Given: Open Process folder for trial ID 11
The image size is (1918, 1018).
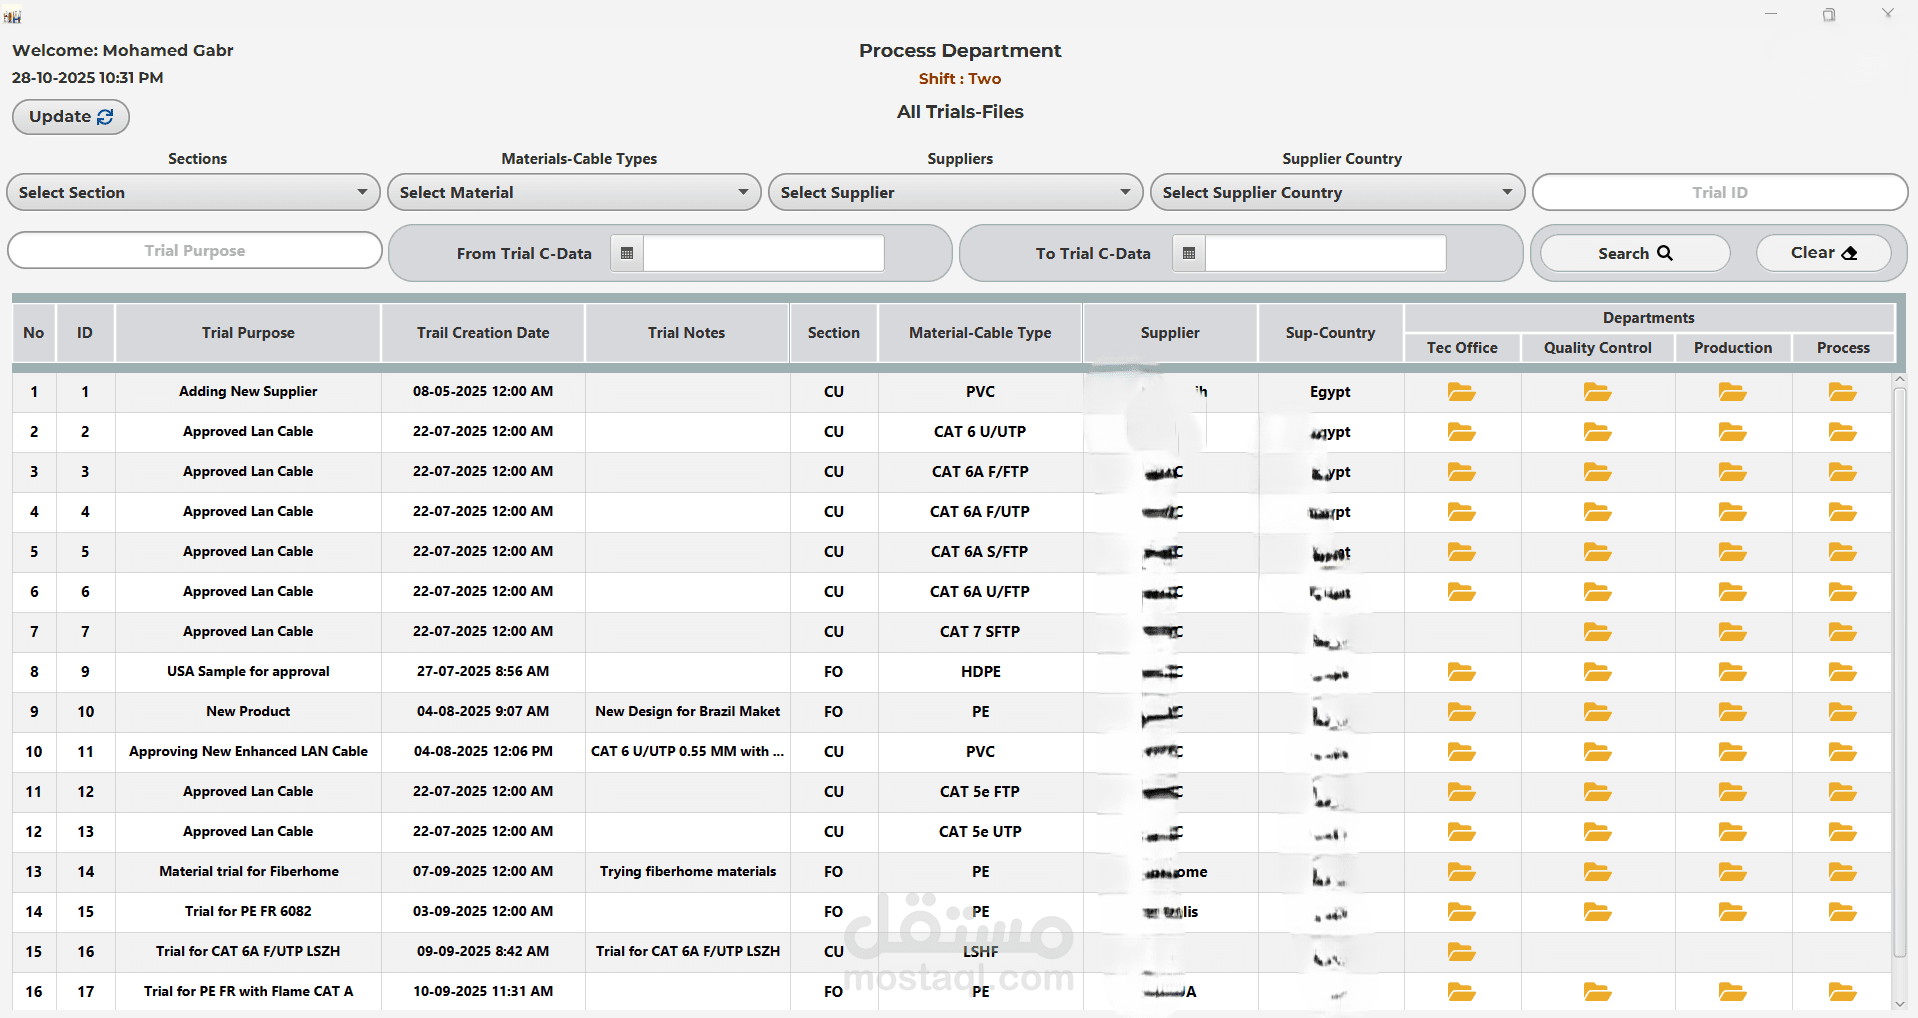Looking at the screenshot, I should coord(1842,752).
